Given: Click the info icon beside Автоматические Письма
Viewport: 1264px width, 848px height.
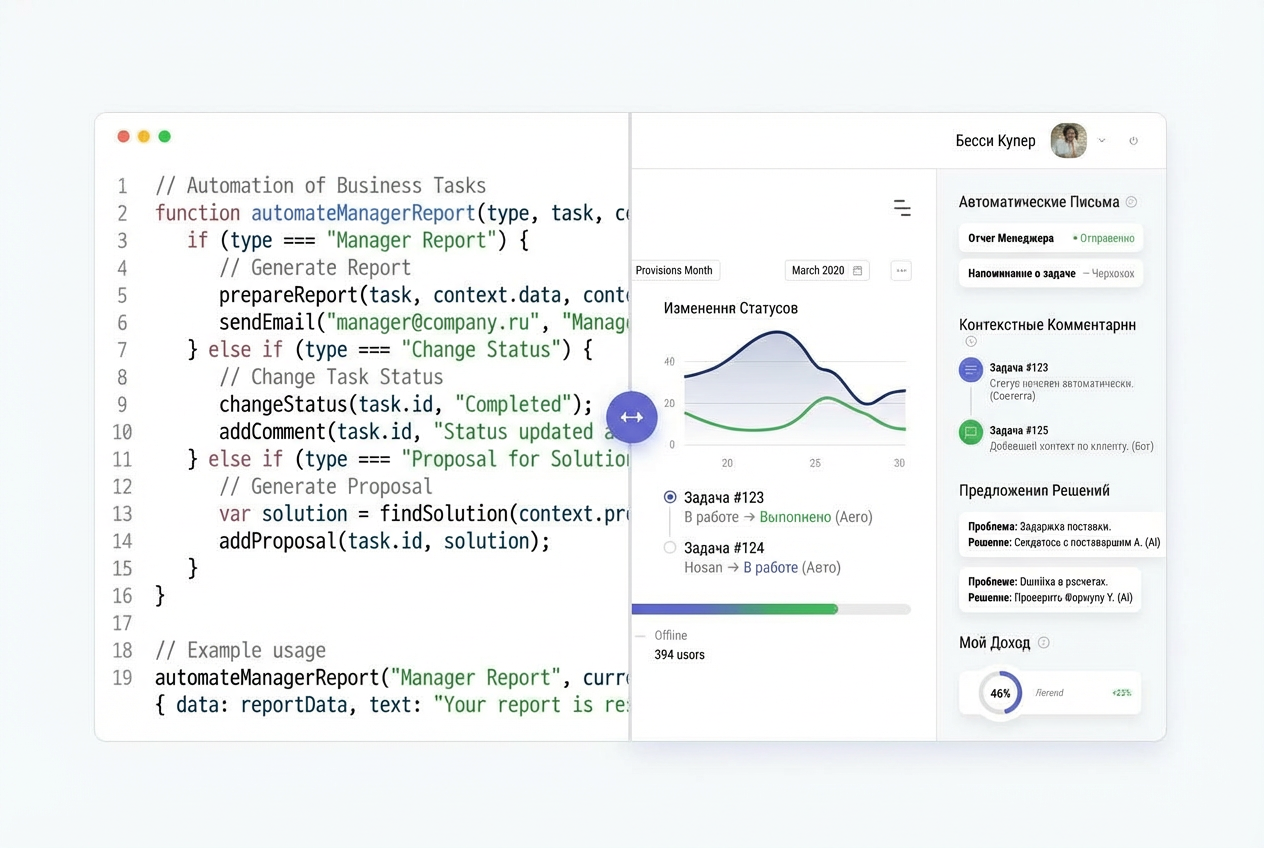Looking at the screenshot, I should click(x=1131, y=202).
